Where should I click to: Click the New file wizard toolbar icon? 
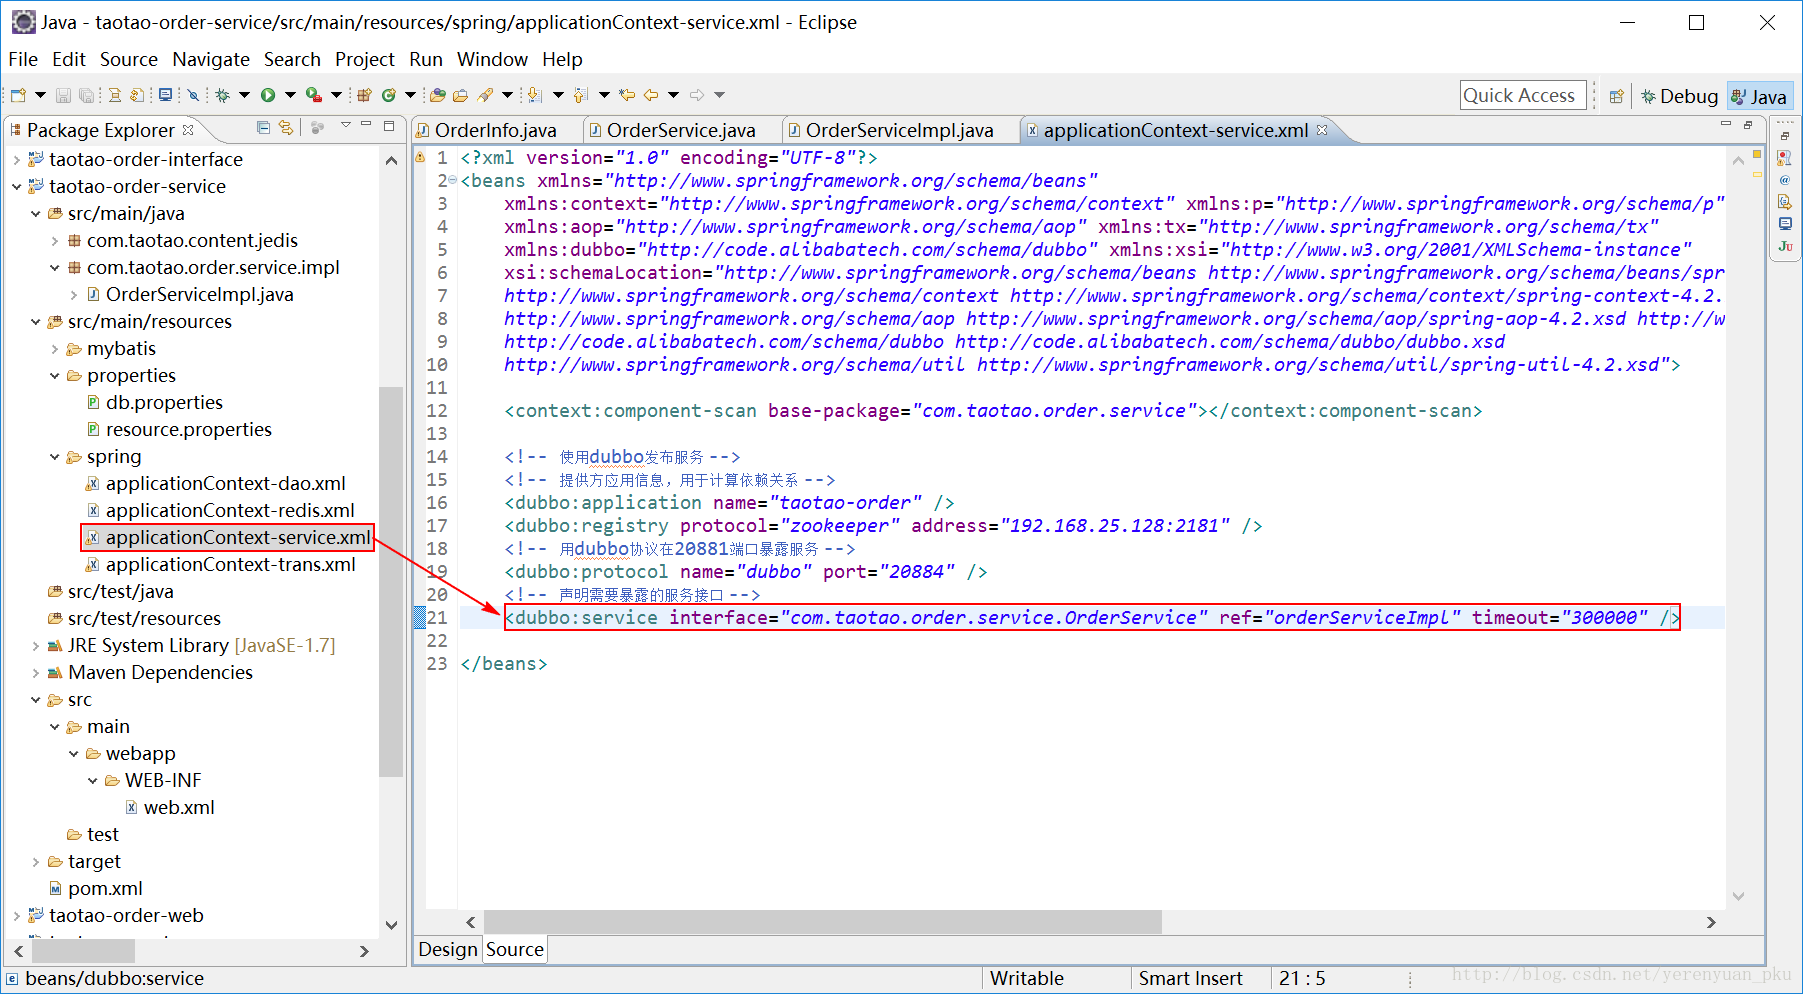pos(18,95)
